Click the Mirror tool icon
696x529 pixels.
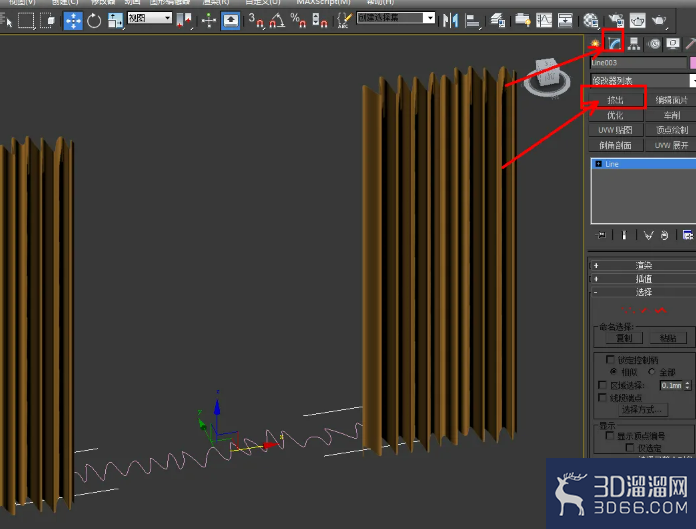click(451, 21)
